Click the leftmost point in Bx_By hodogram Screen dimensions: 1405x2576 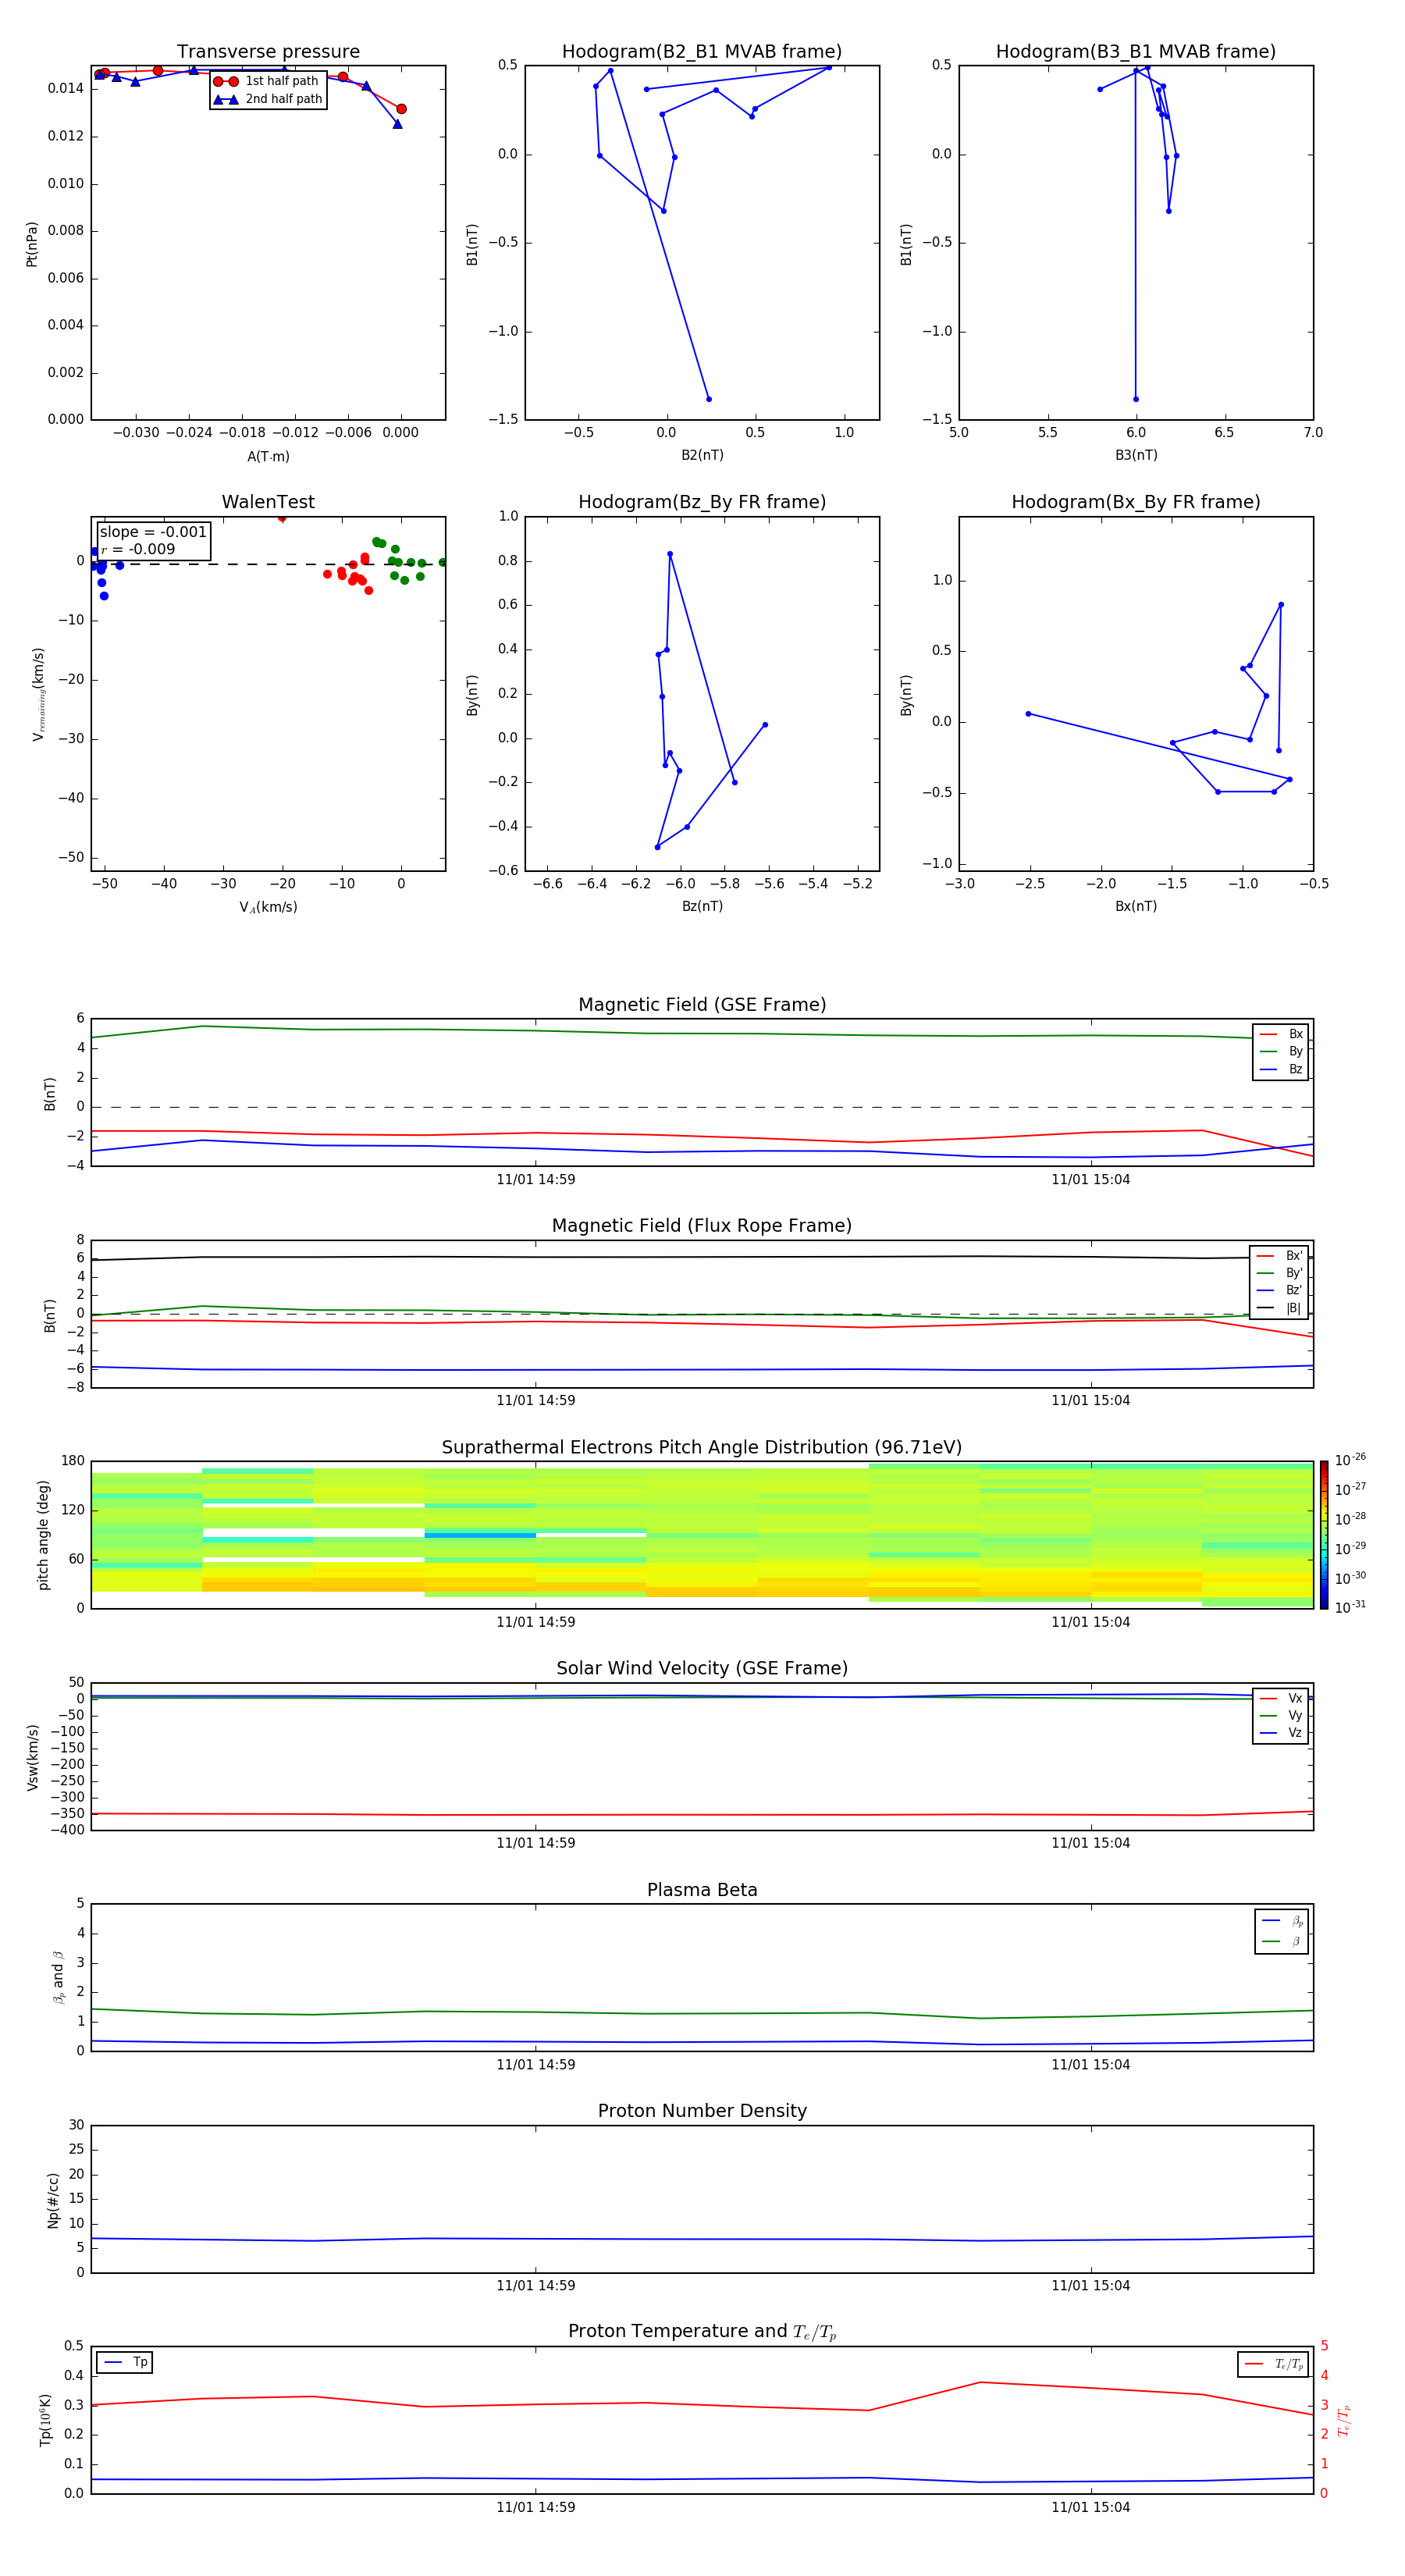(x=1028, y=714)
